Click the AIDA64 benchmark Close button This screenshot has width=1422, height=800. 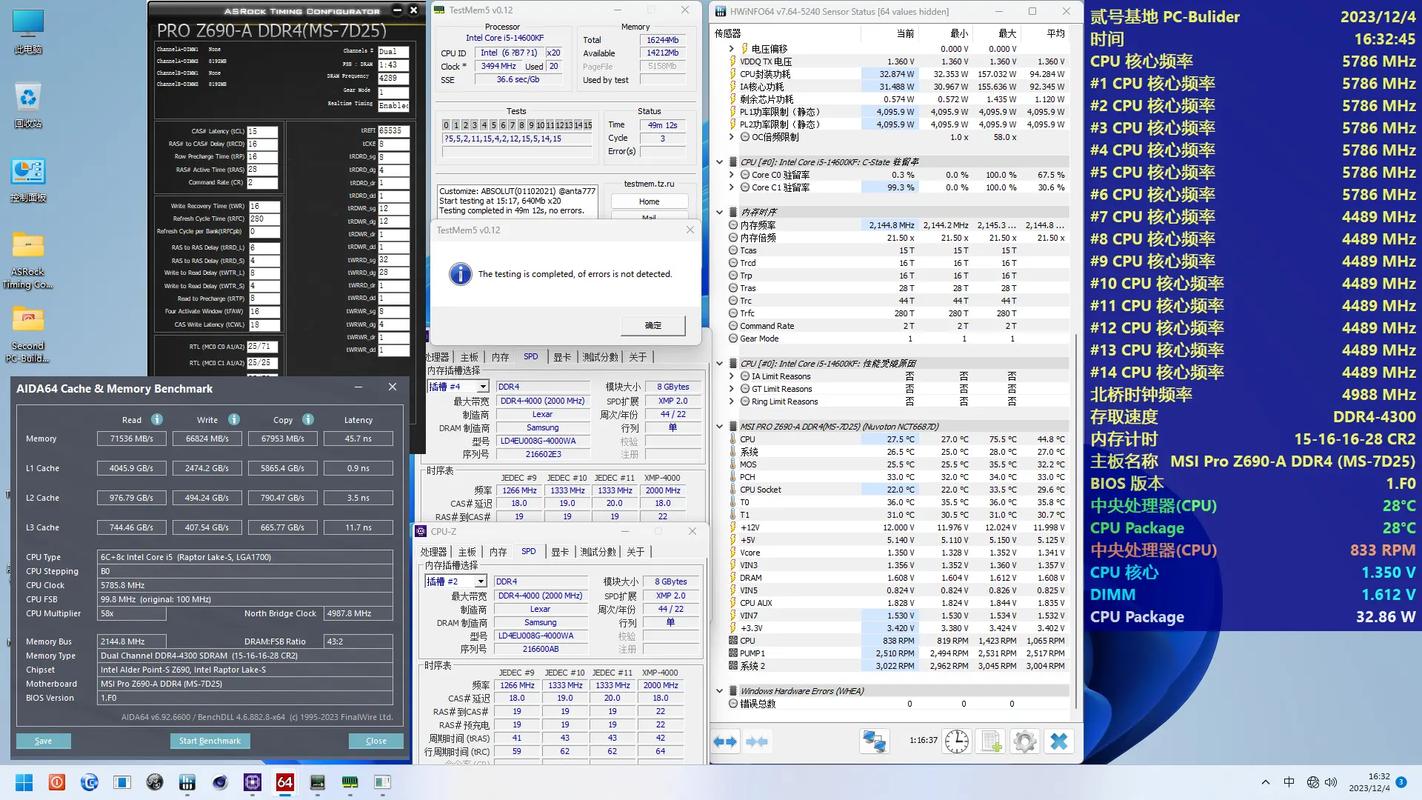click(376, 741)
